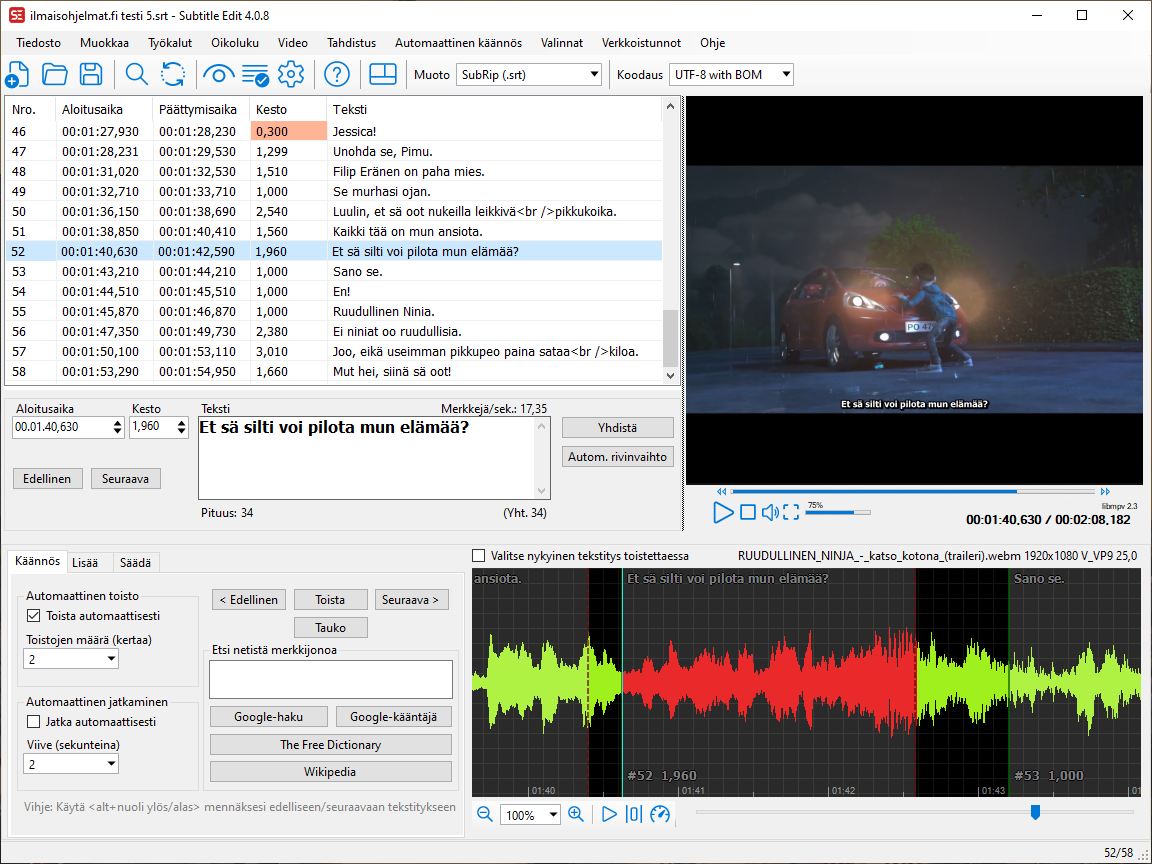Play video with the player play icon
Screen dimensions: 1152x864
pyautogui.click(x=723, y=512)
